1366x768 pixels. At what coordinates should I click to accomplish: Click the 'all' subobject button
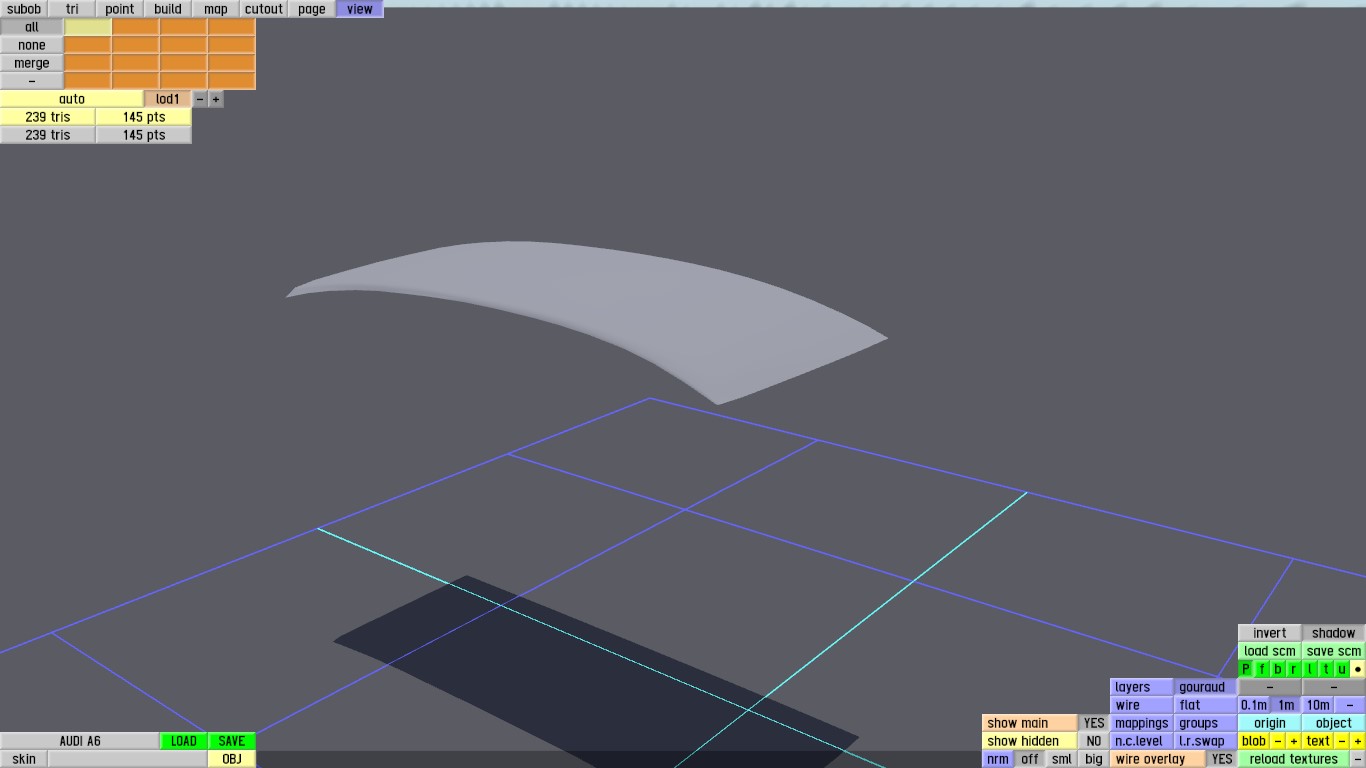pyautogui.click(x=32, y=27)
